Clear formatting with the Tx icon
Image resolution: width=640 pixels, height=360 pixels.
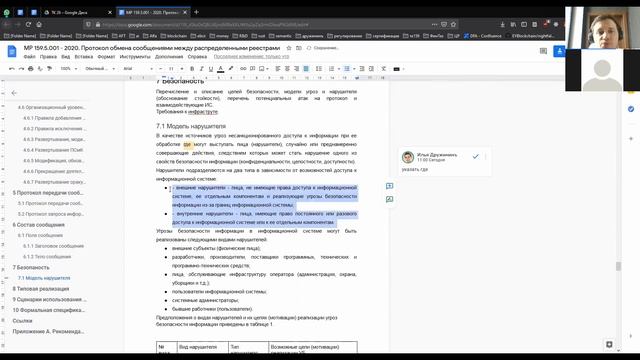click(x=384, y=69)
